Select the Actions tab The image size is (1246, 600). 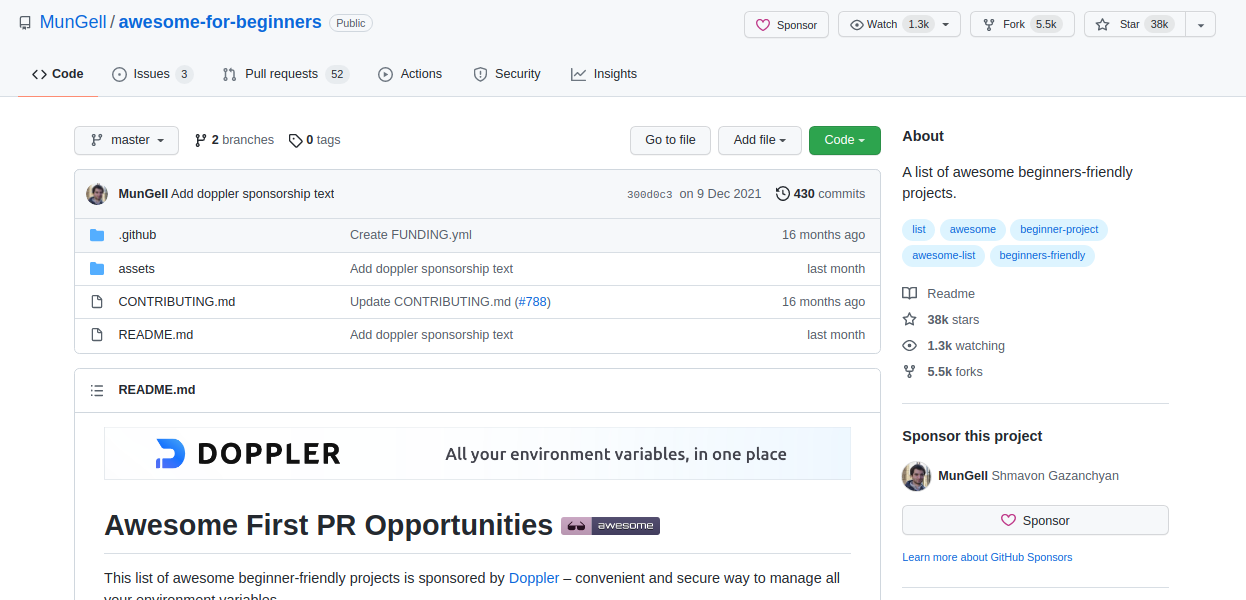410,73
